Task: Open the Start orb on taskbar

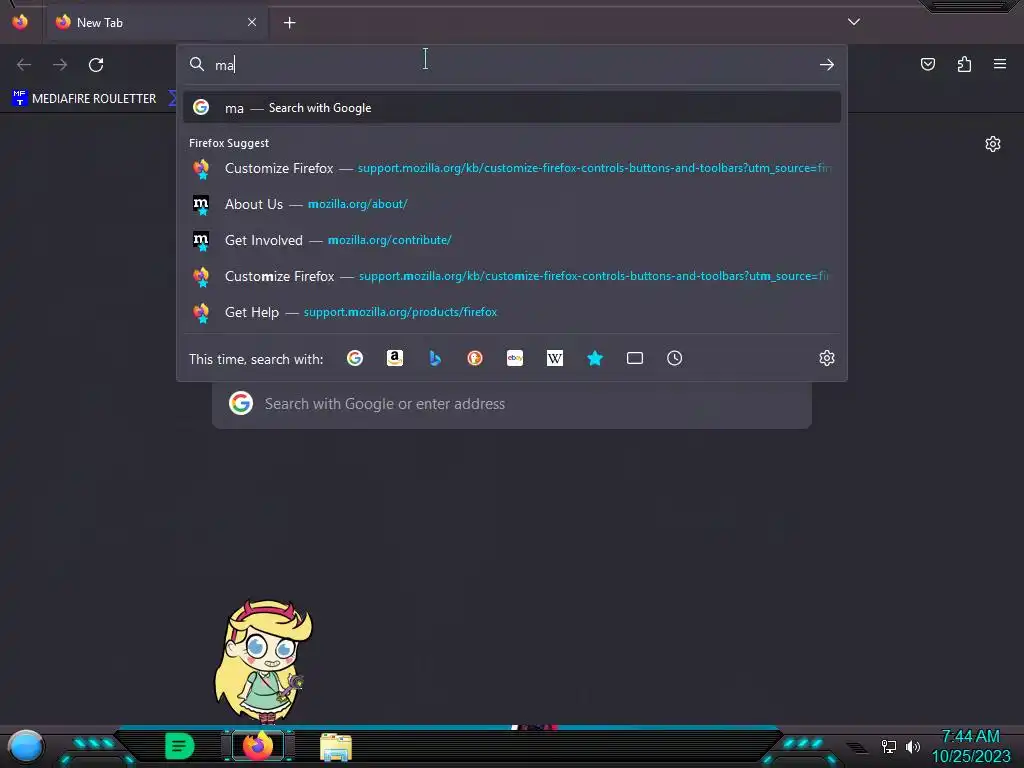Action: tap(25, 746)
